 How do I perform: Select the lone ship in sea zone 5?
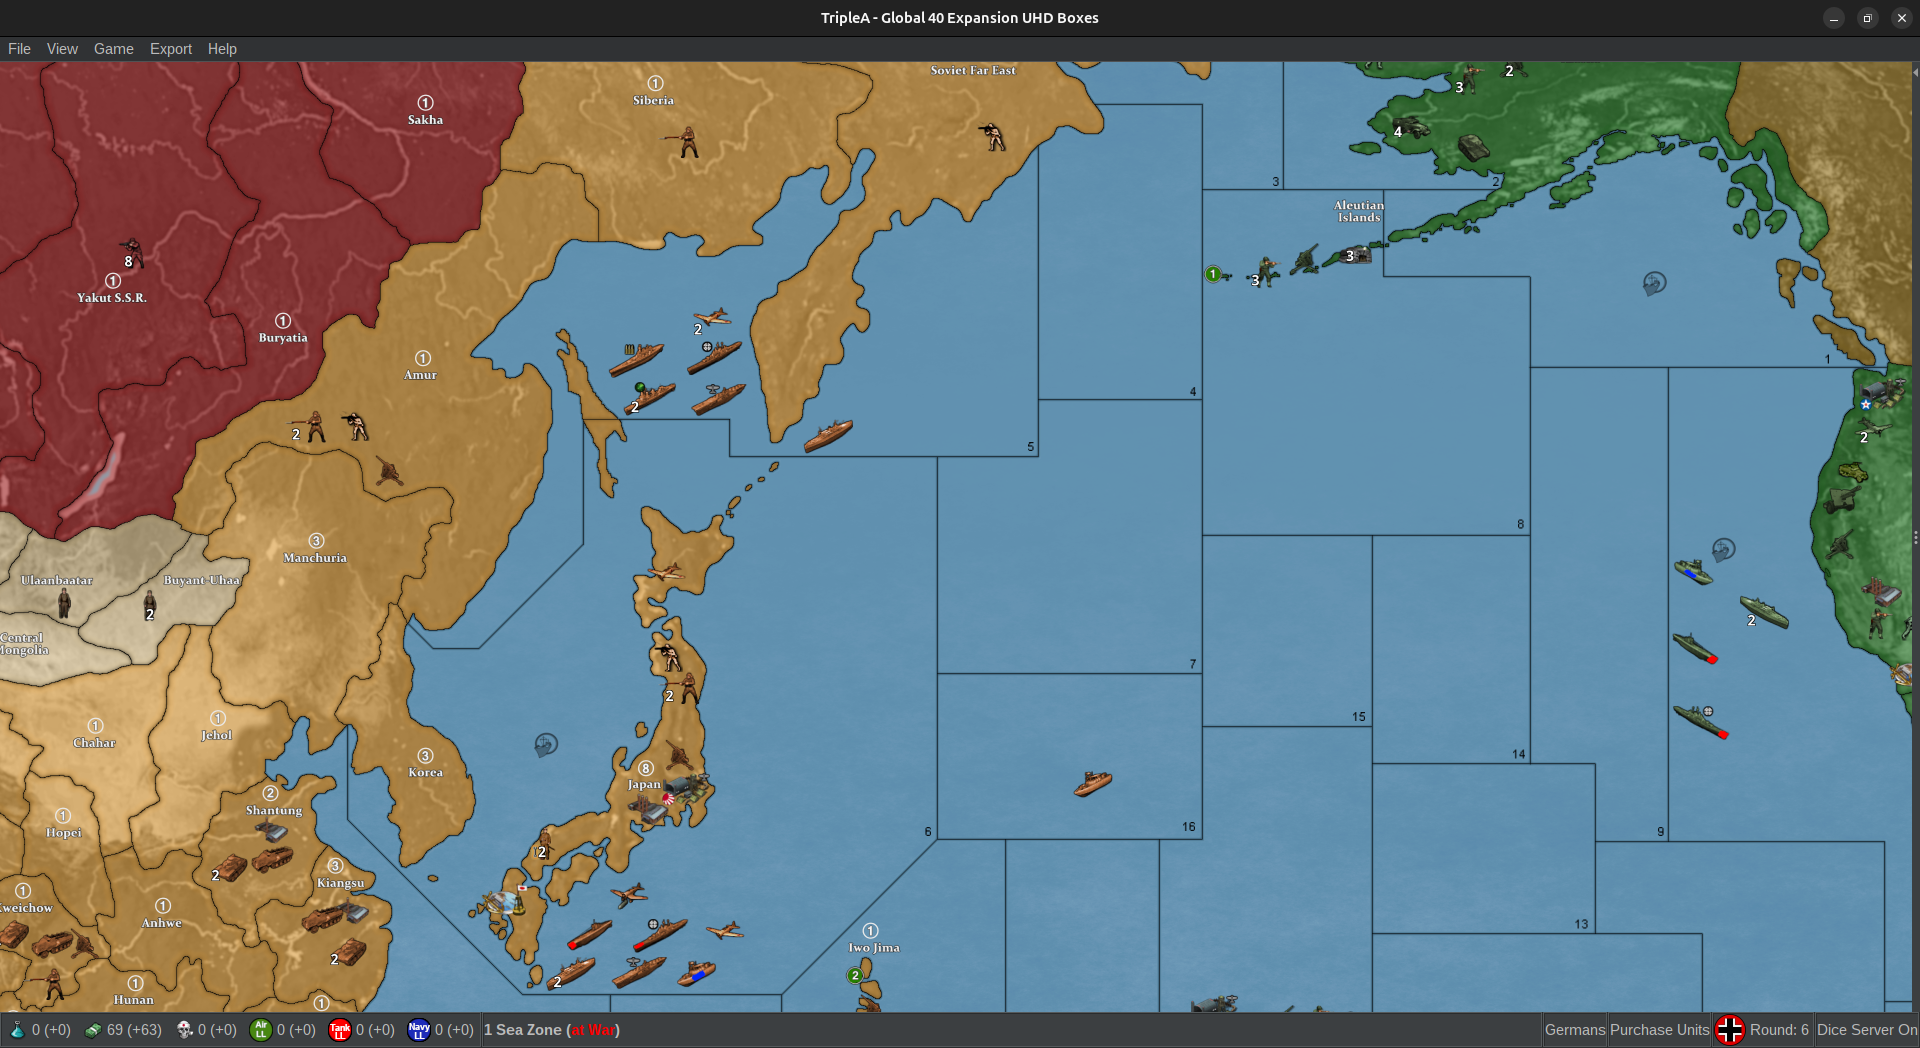pyautogui.click(x=828, y=436)
